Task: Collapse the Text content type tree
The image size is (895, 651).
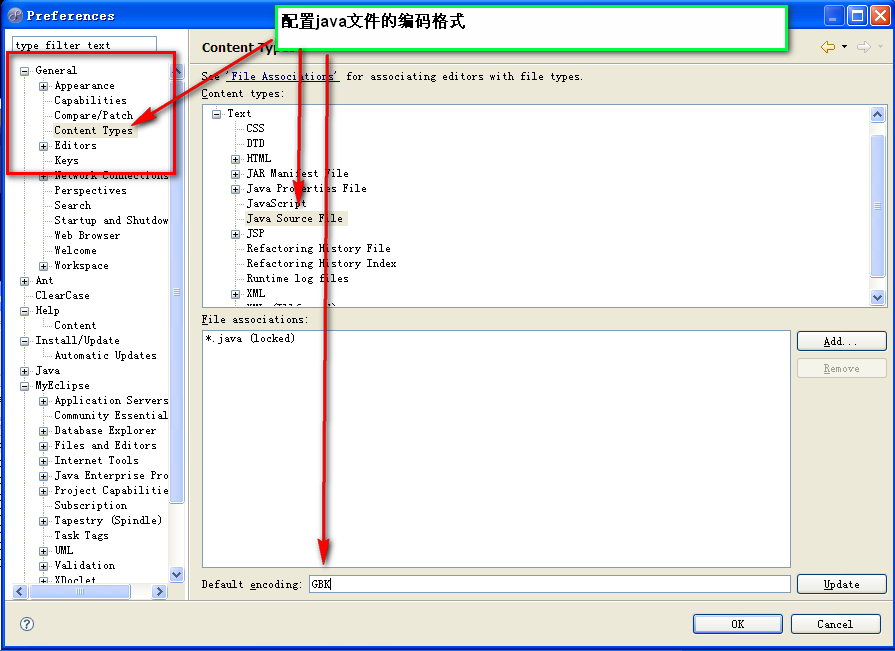Action: pyautogui.click(x=216, y=113)
